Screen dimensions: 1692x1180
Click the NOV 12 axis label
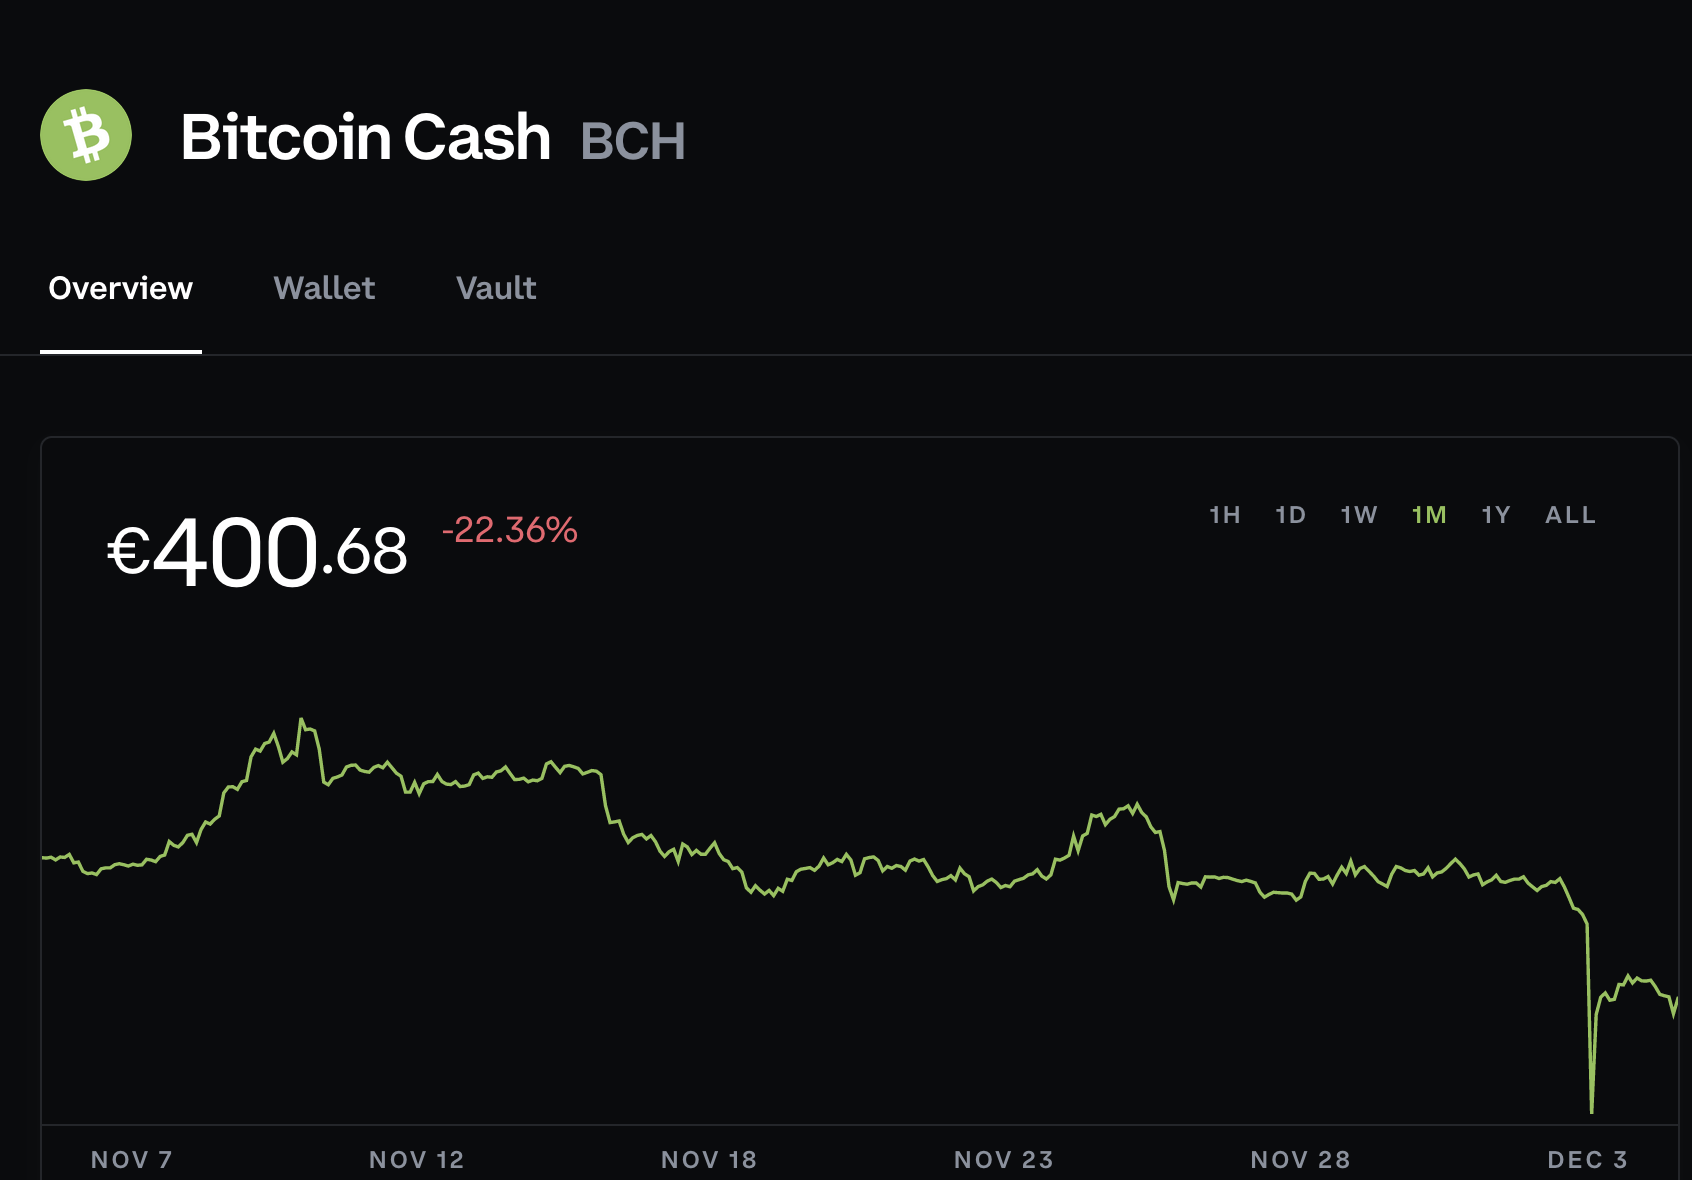(x=417, y=1160)
